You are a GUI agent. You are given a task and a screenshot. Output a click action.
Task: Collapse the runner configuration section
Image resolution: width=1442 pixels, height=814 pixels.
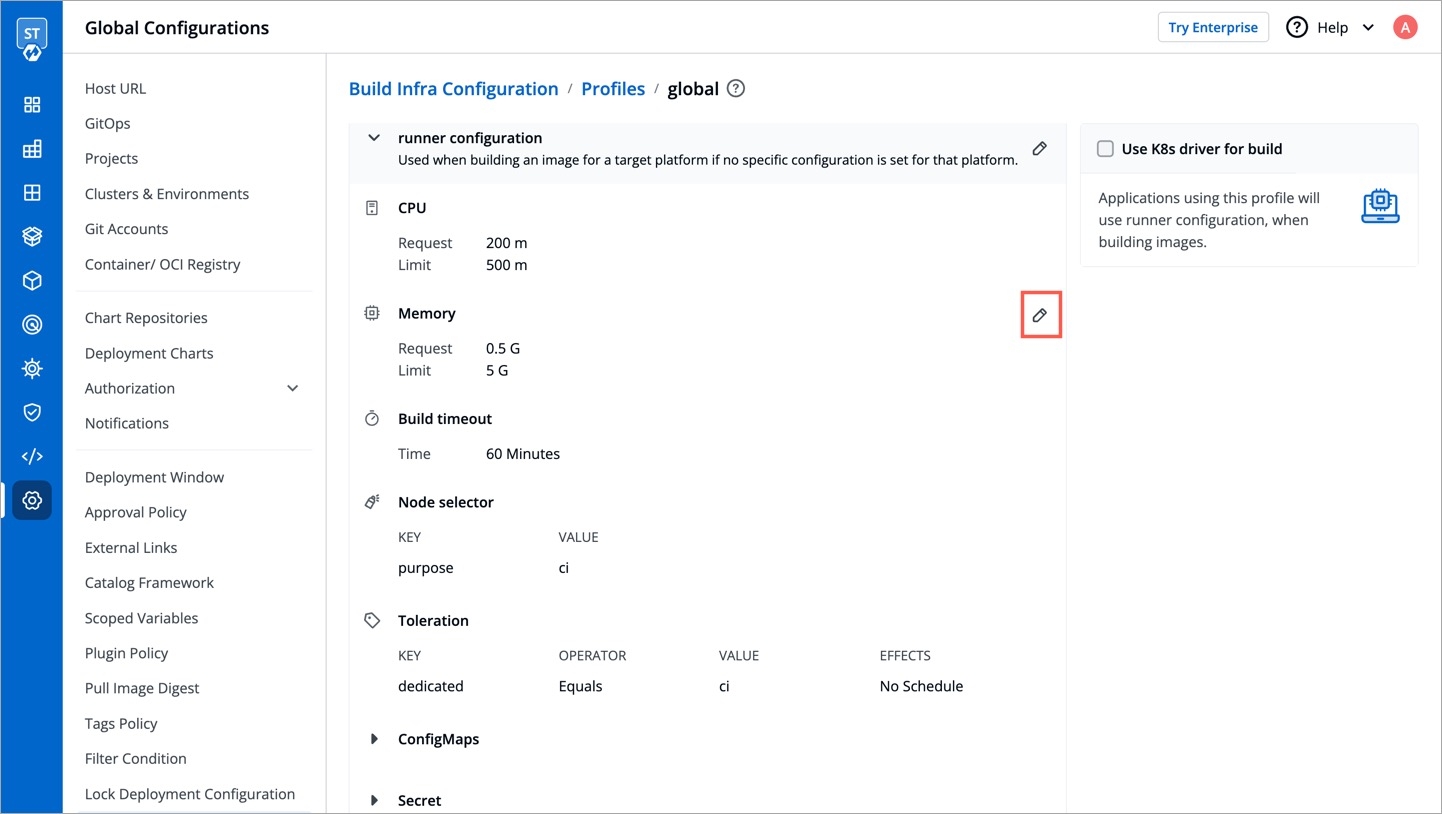tap(374, 138)
